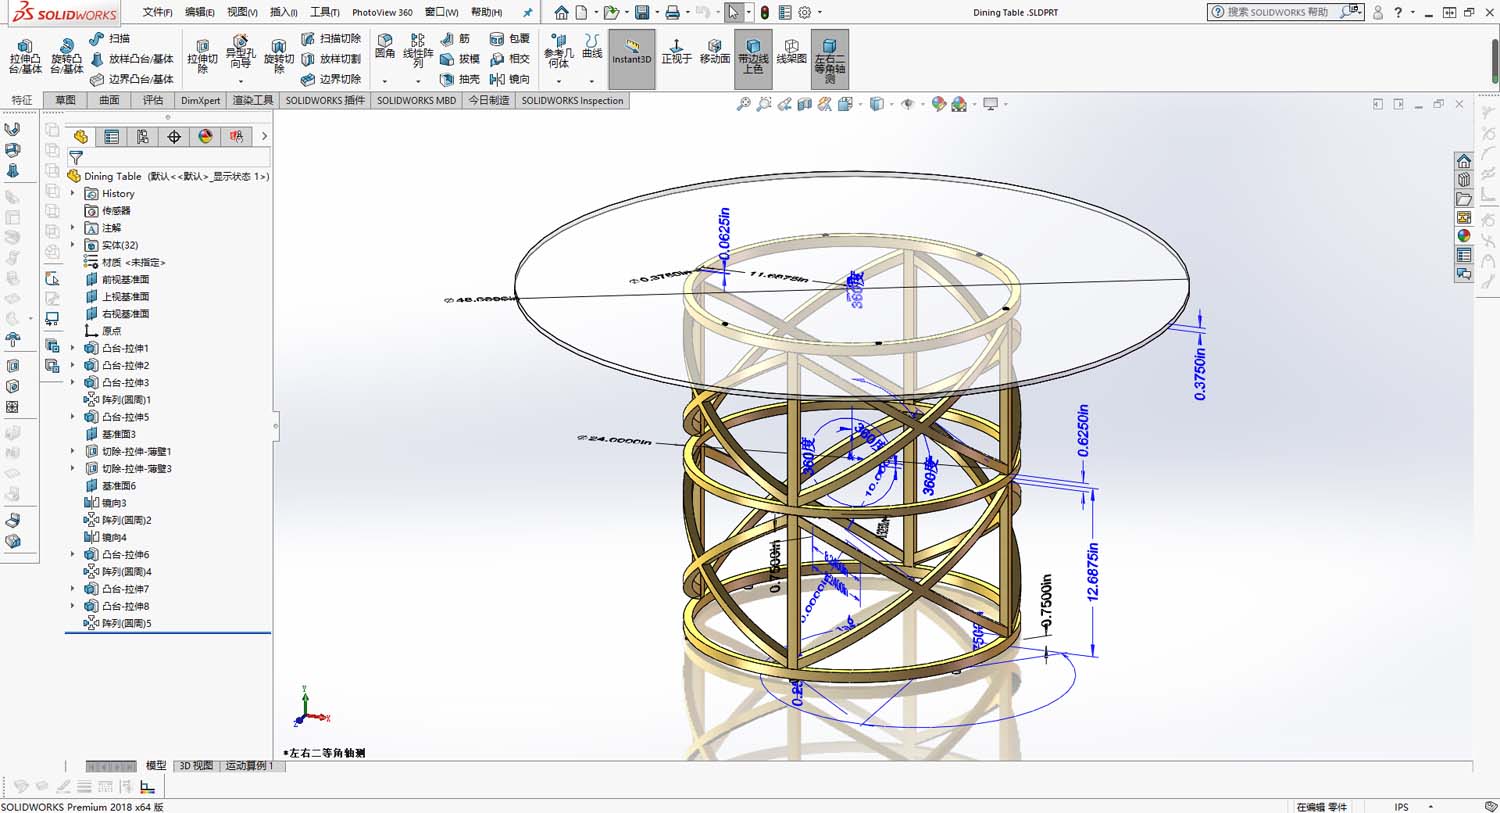
Task: Open the PropertyManager tab icon
Action: click(x=111, y=137)
